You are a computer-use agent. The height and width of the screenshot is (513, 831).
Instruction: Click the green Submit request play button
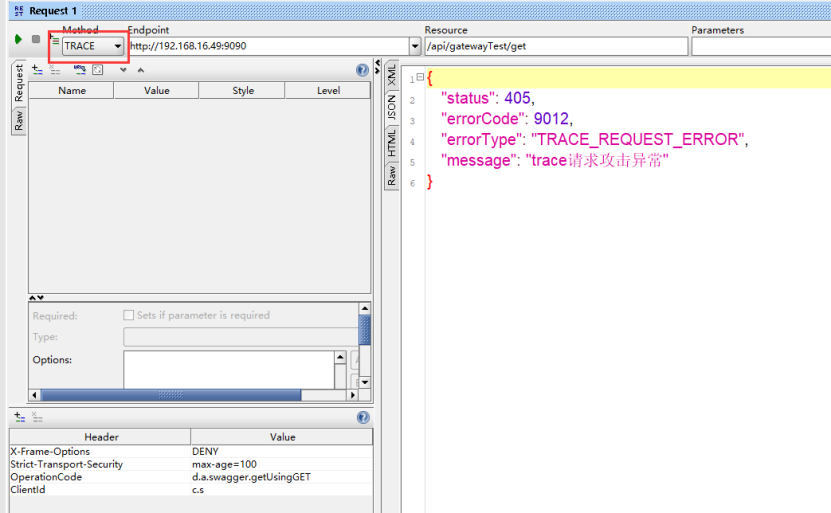[x=18, y=40]
